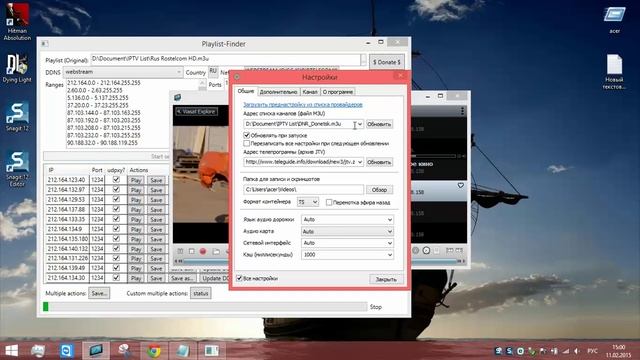Open the new text document desktop icon
Screen dimensions: 640x360
pyautogui.click(x=614, y=72)
